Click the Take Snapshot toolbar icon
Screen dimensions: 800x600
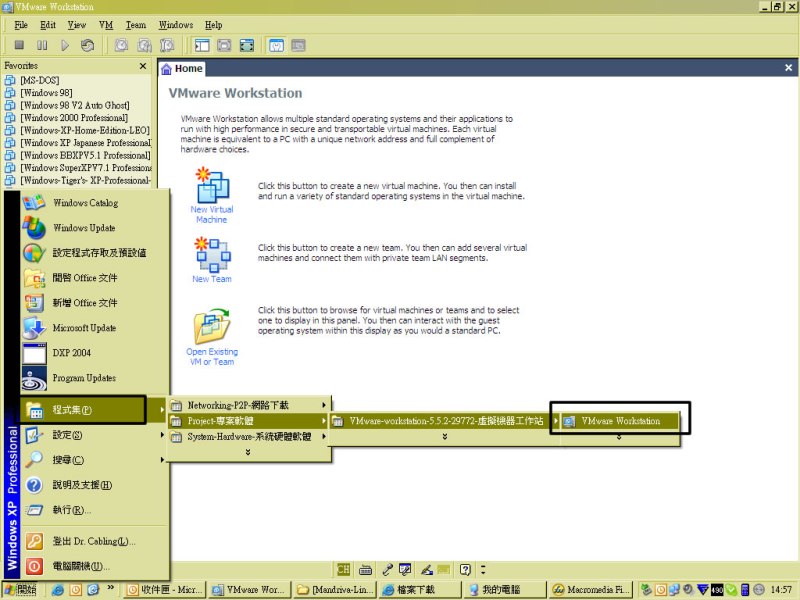point(121,45)
